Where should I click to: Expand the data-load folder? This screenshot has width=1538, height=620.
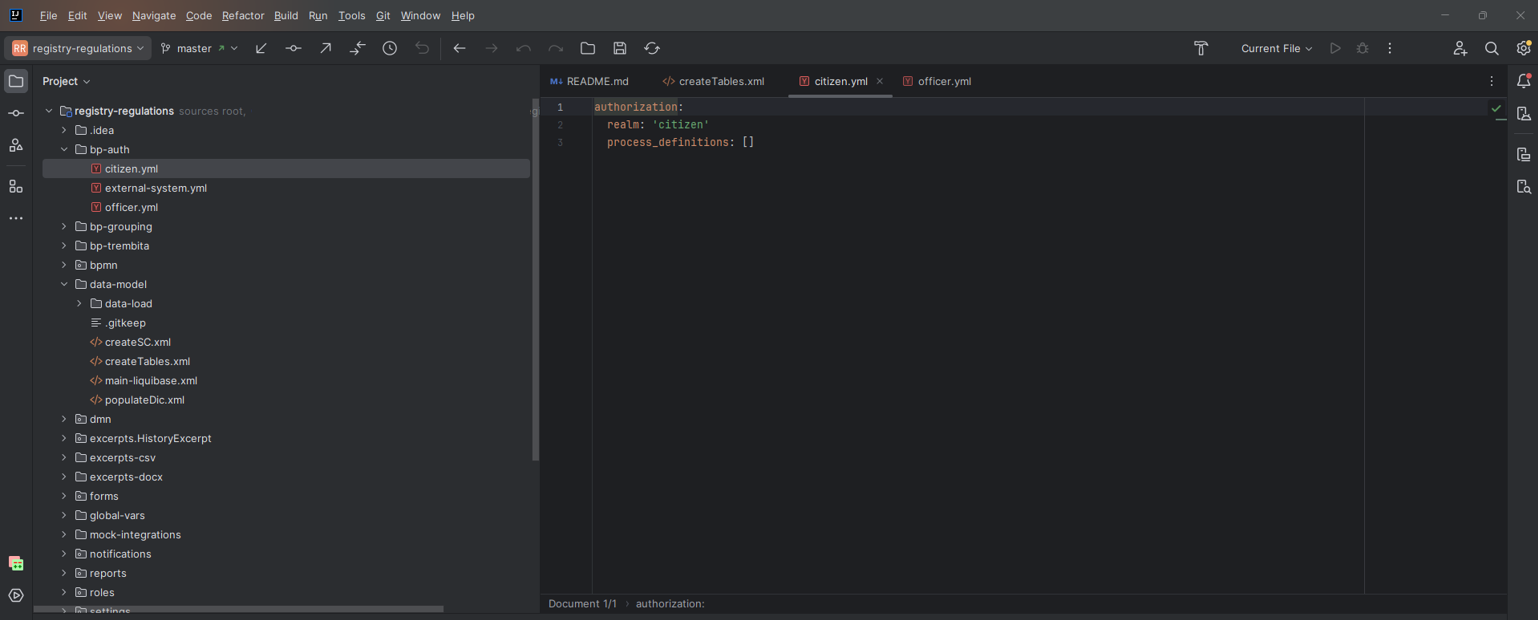tap(80, 304)
